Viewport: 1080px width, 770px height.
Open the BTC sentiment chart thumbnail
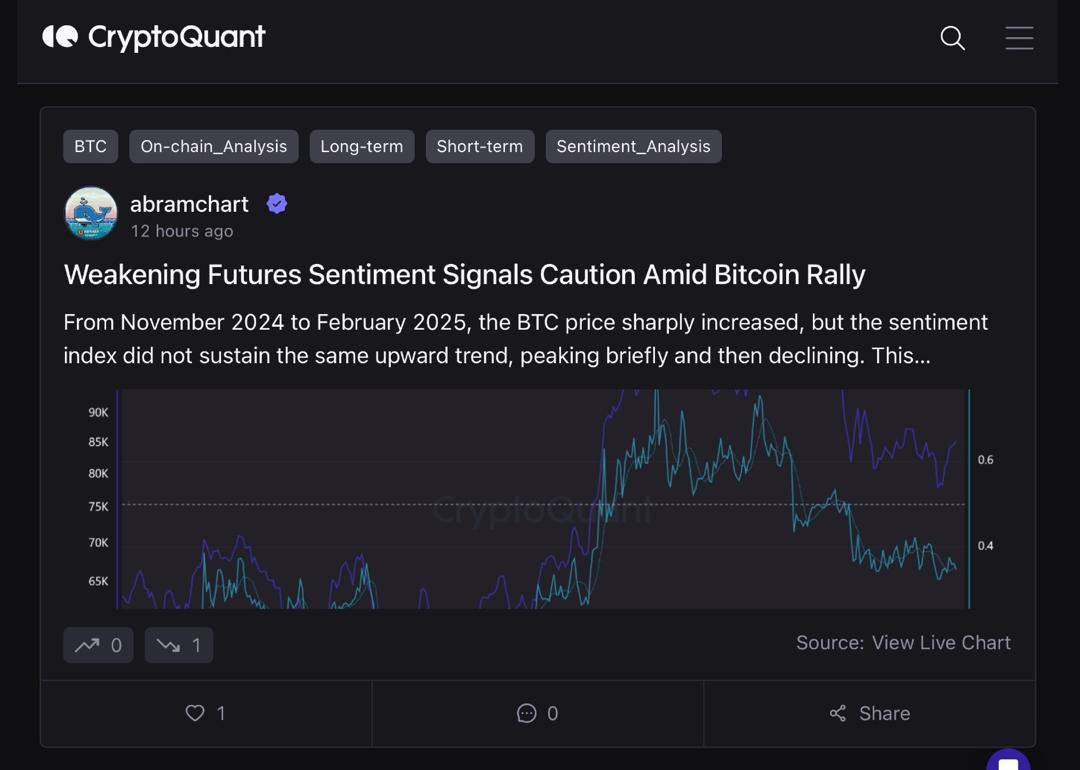540,499
